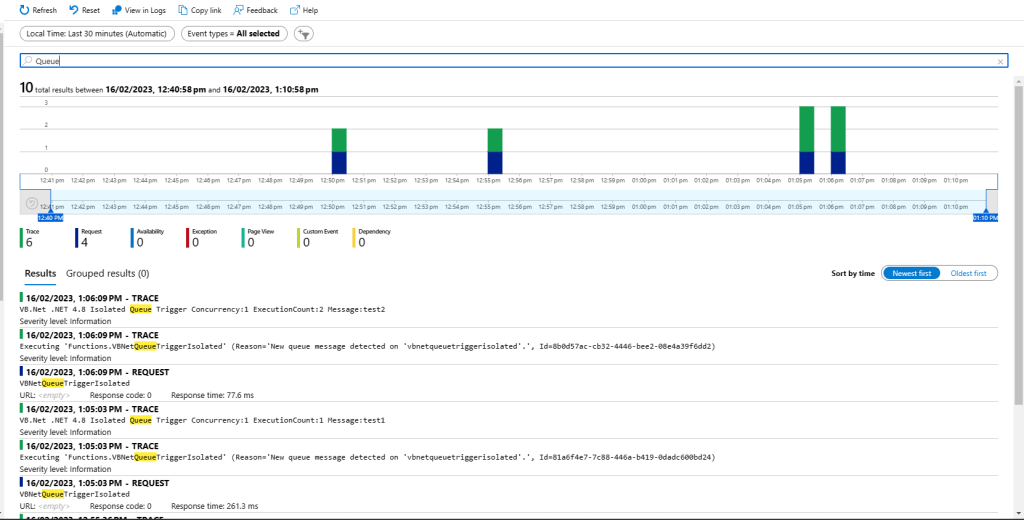Image resolution: width=1024 pixels, height=520 pixels.
Task: Select the Results tab
Action: [40, 273]
